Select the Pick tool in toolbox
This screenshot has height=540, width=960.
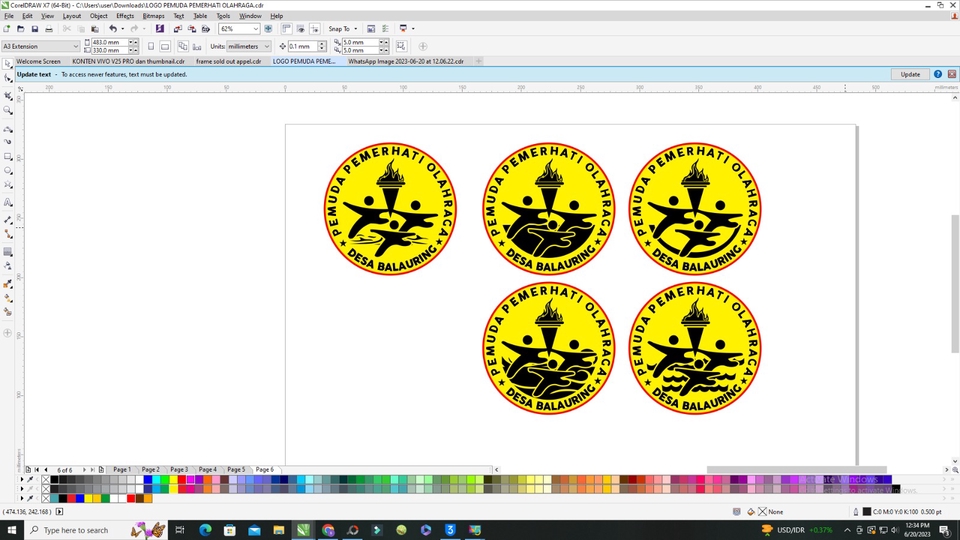point(8,64)
